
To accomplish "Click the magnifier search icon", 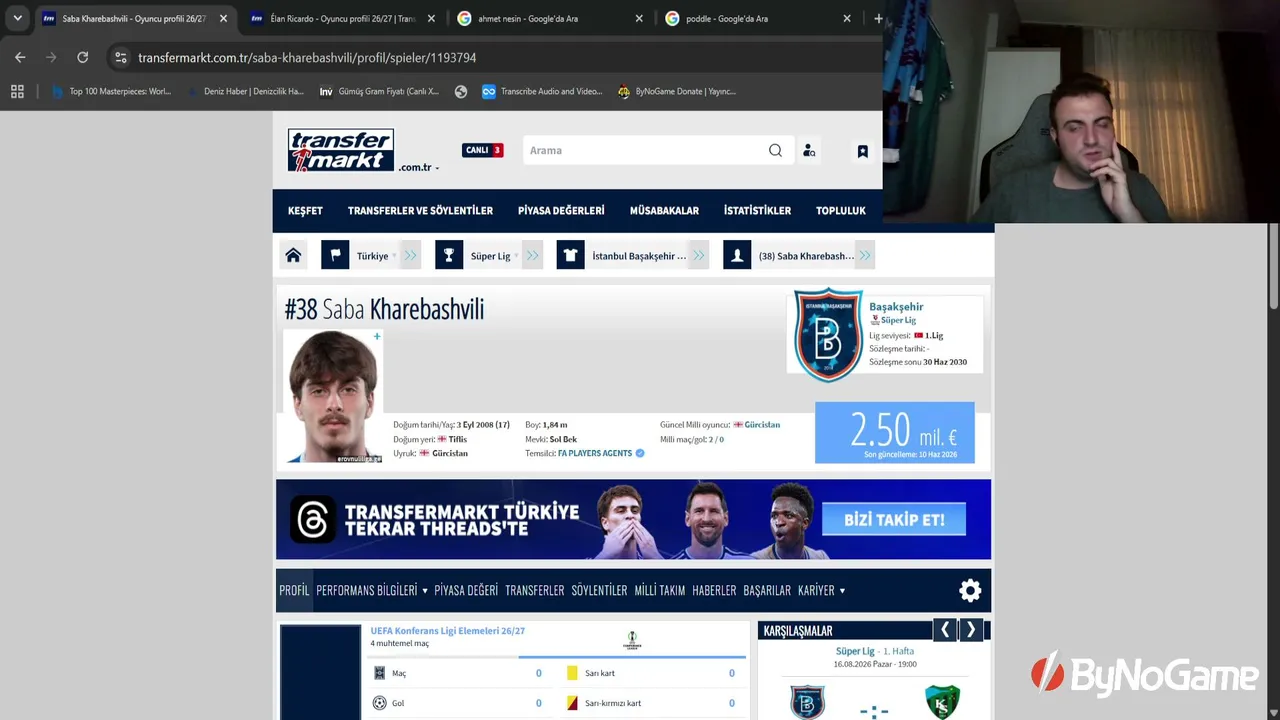I will tap(775, 150).
